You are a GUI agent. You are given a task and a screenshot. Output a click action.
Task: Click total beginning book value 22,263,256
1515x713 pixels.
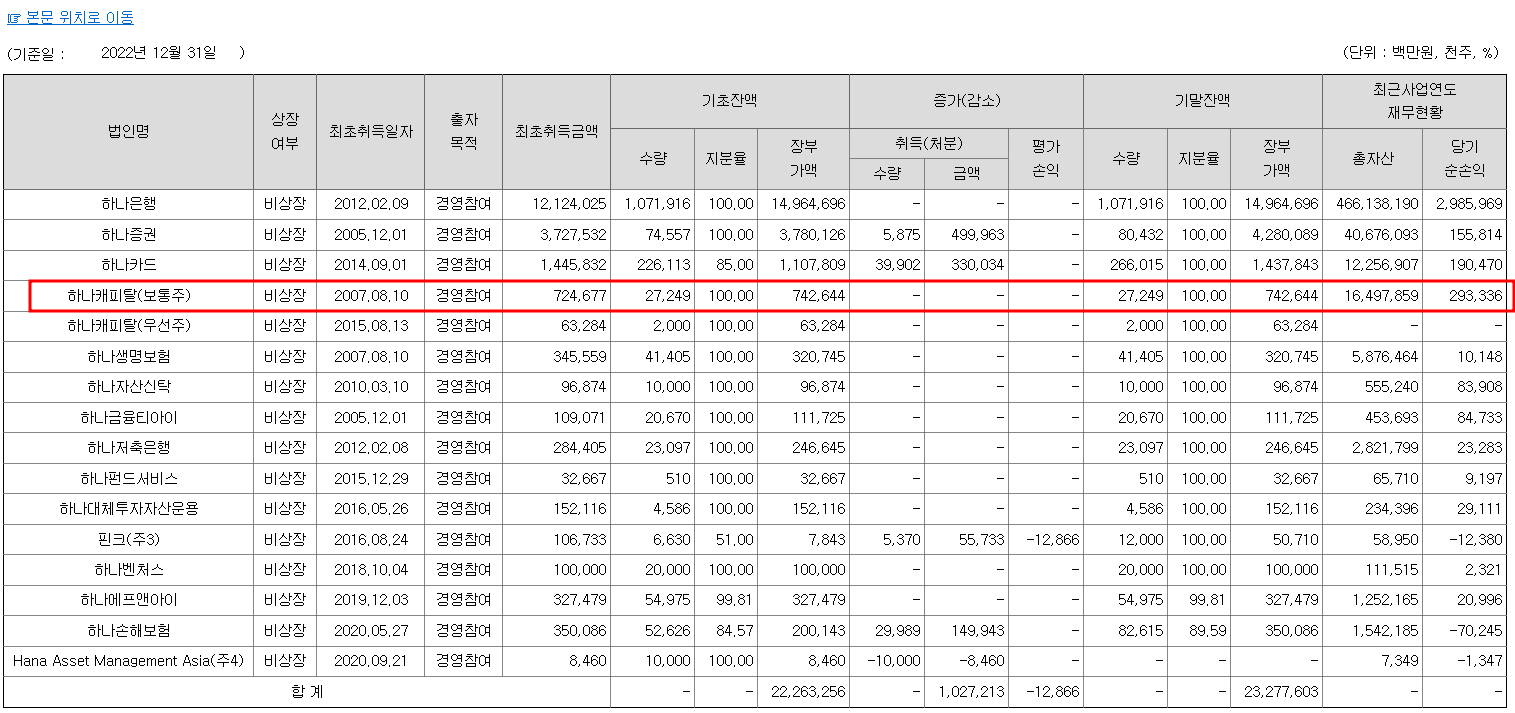[807, 692]
